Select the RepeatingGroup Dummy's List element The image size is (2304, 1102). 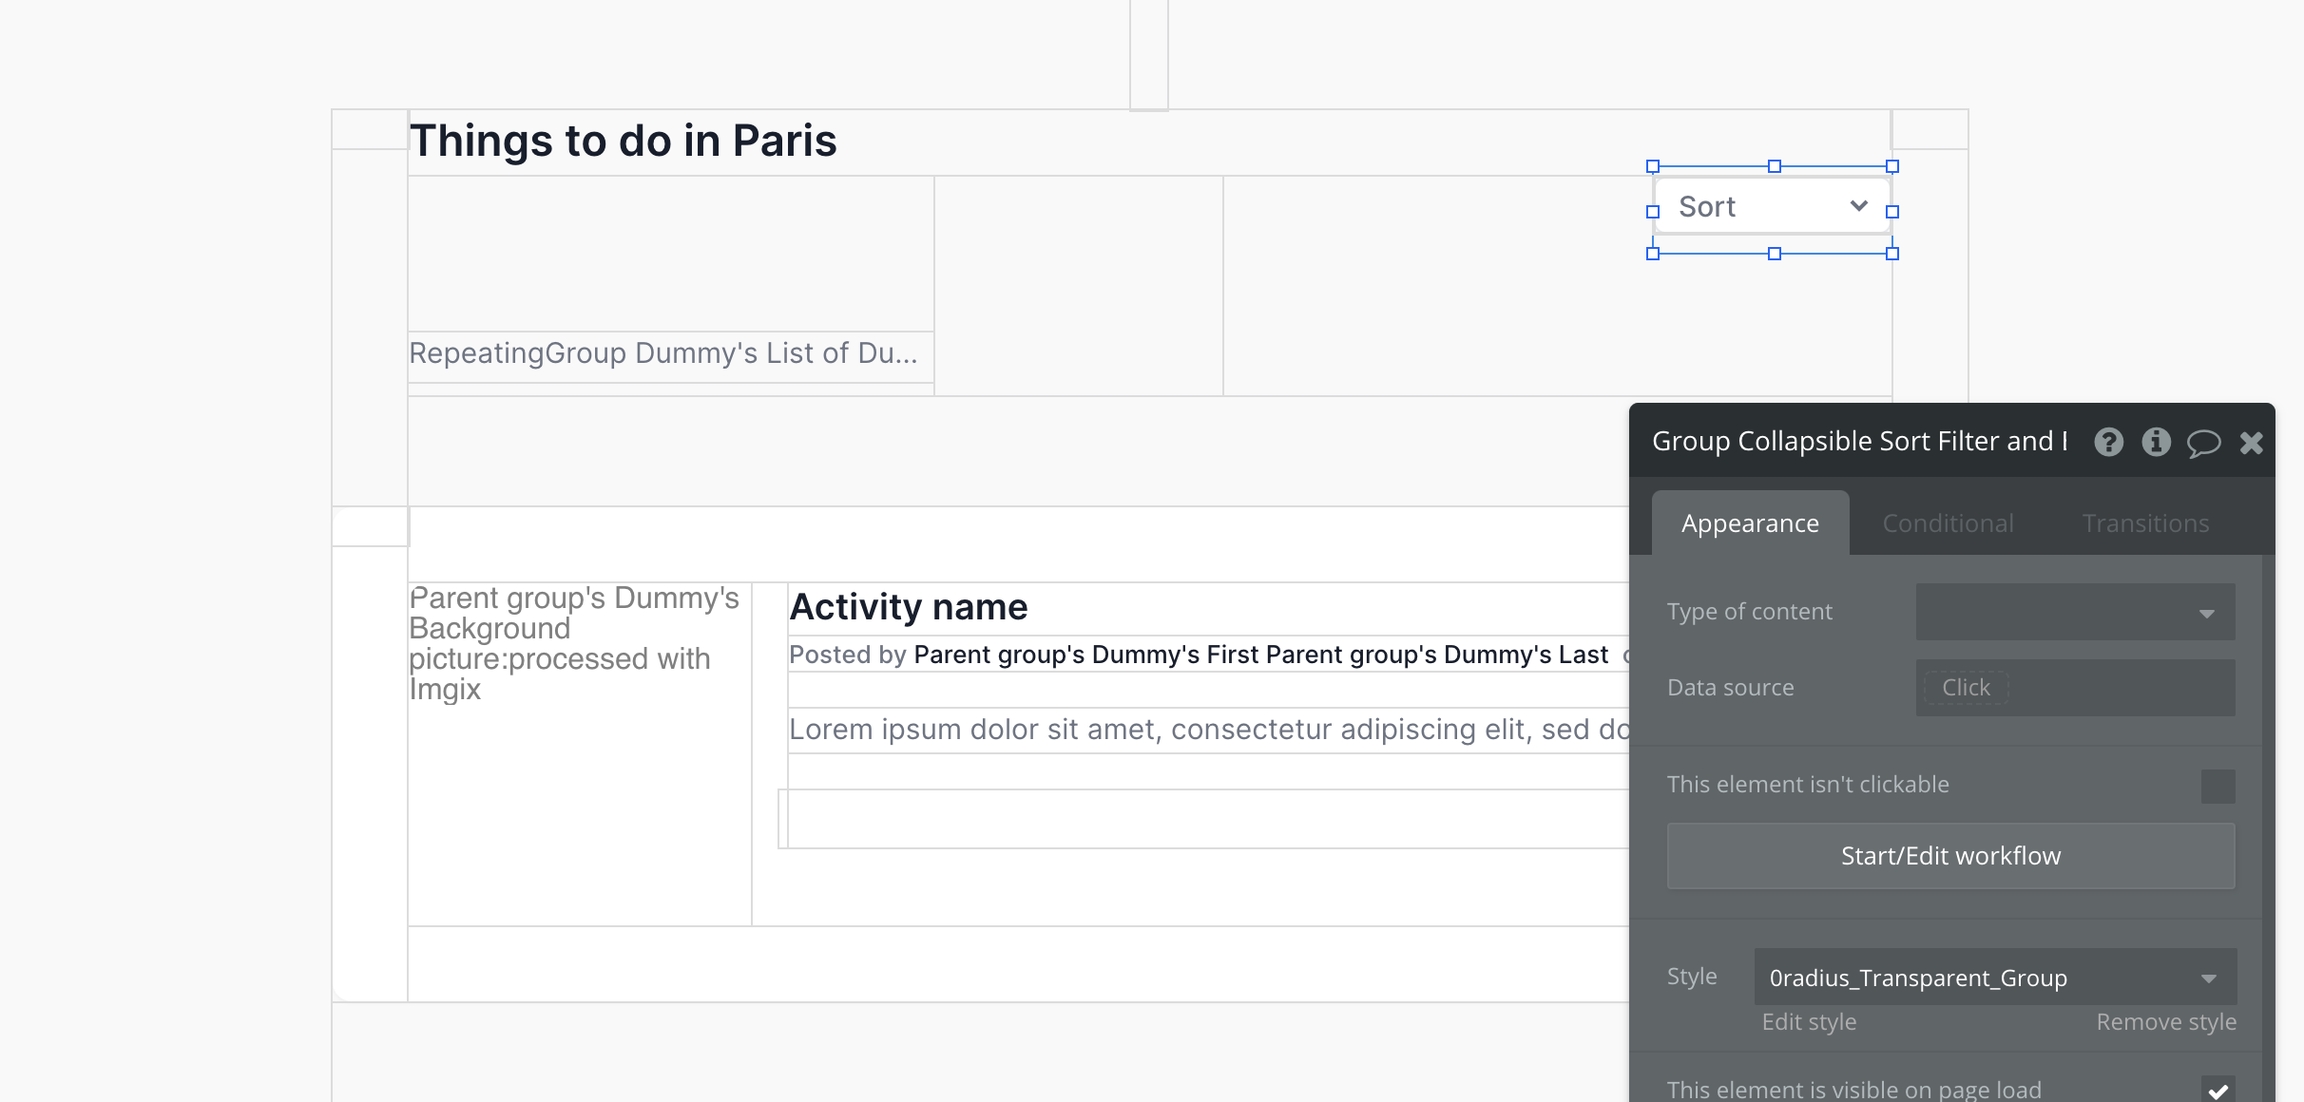662,353
